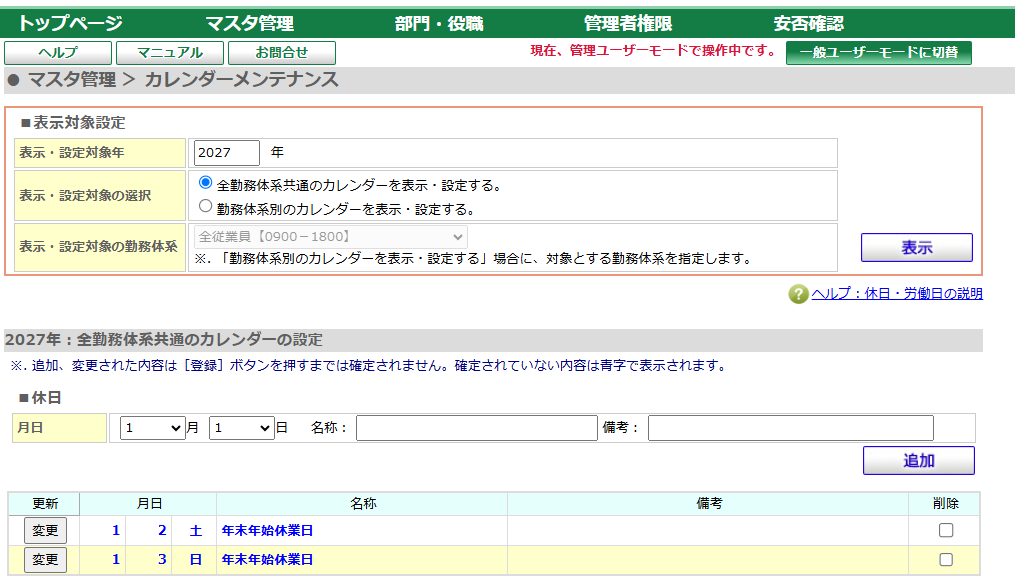Click 年末年始休業日 in the 土 row

click(x=267, y=531)
